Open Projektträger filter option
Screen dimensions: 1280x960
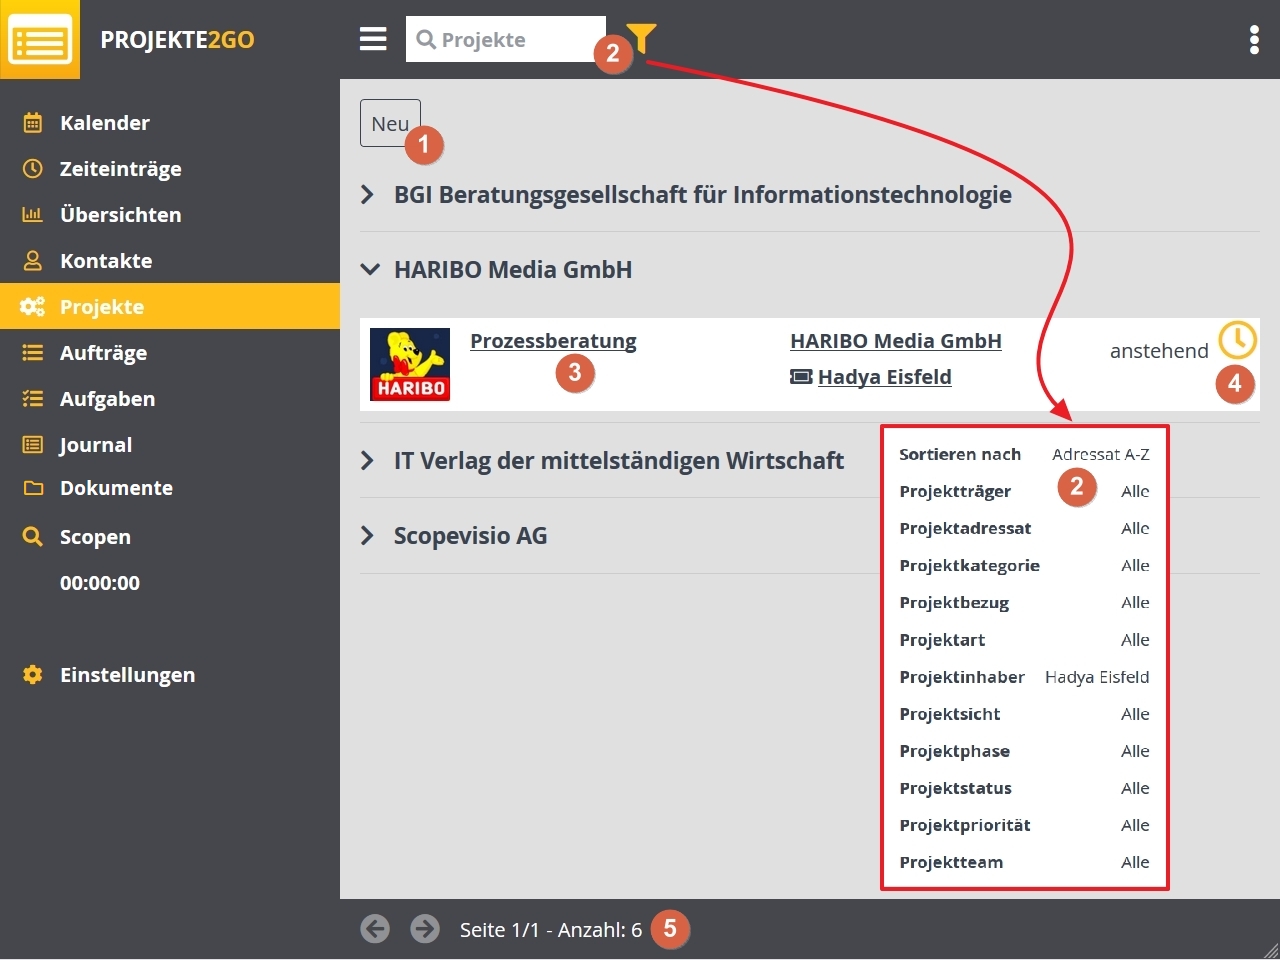(x=1024, y=491)
